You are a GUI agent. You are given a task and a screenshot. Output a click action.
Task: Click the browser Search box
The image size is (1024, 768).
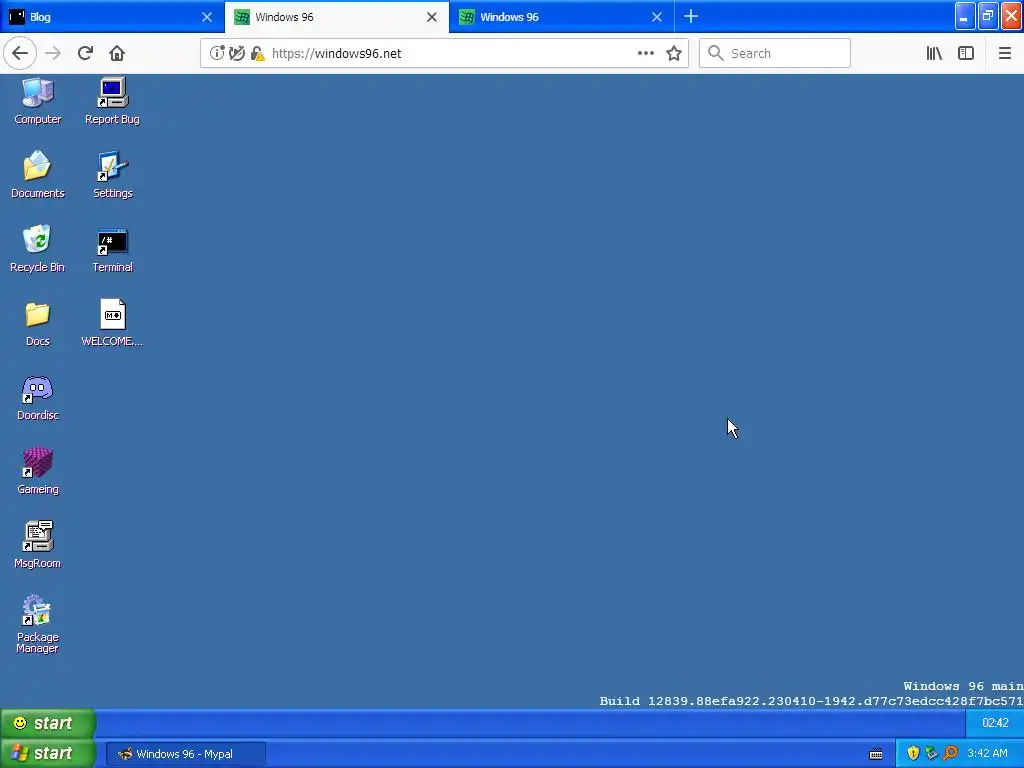click(775, 54)
